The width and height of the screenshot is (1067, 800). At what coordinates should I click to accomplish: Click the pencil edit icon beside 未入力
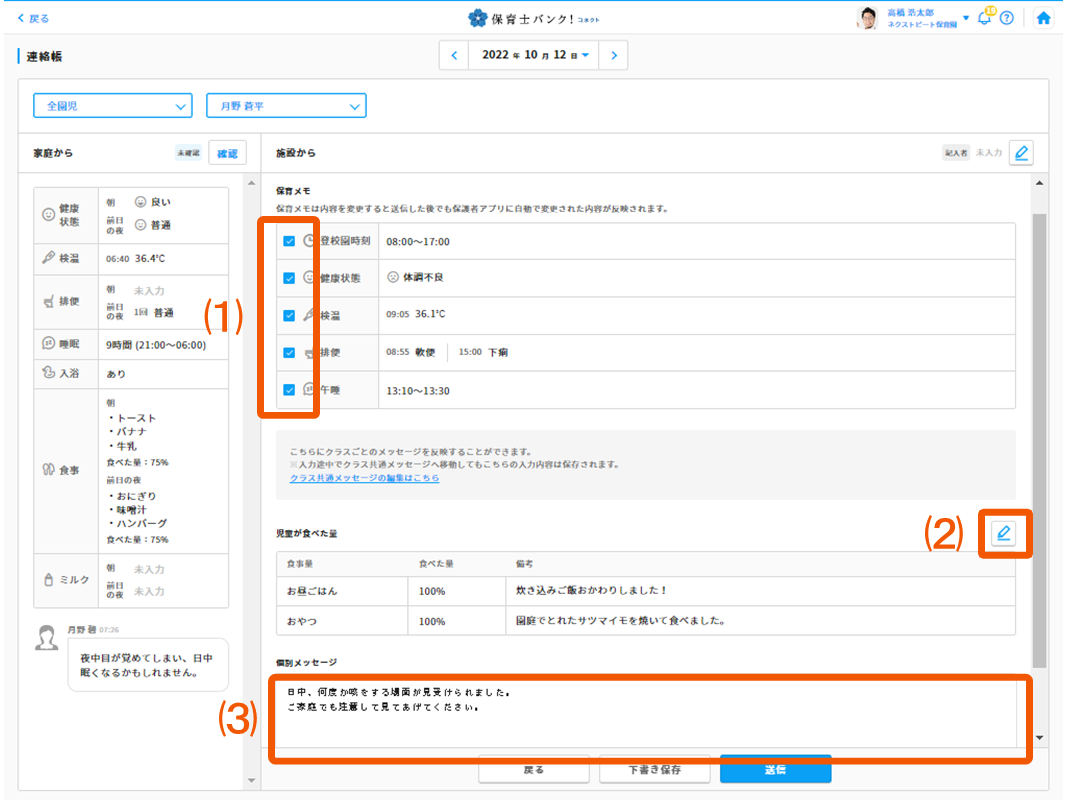(1020, 153)
